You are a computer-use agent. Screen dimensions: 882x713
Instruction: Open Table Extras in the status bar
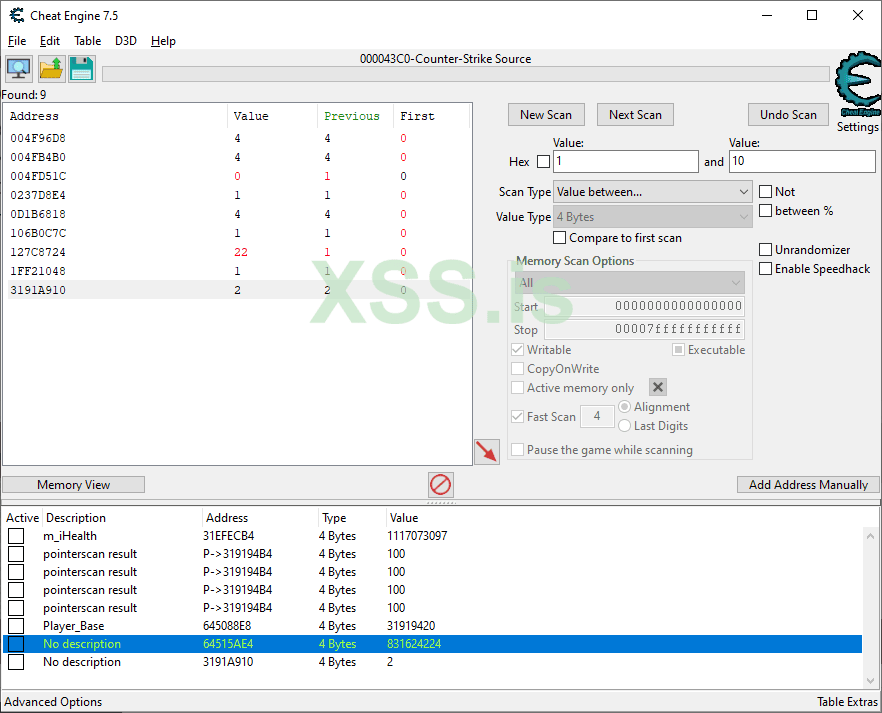point(847,702)
